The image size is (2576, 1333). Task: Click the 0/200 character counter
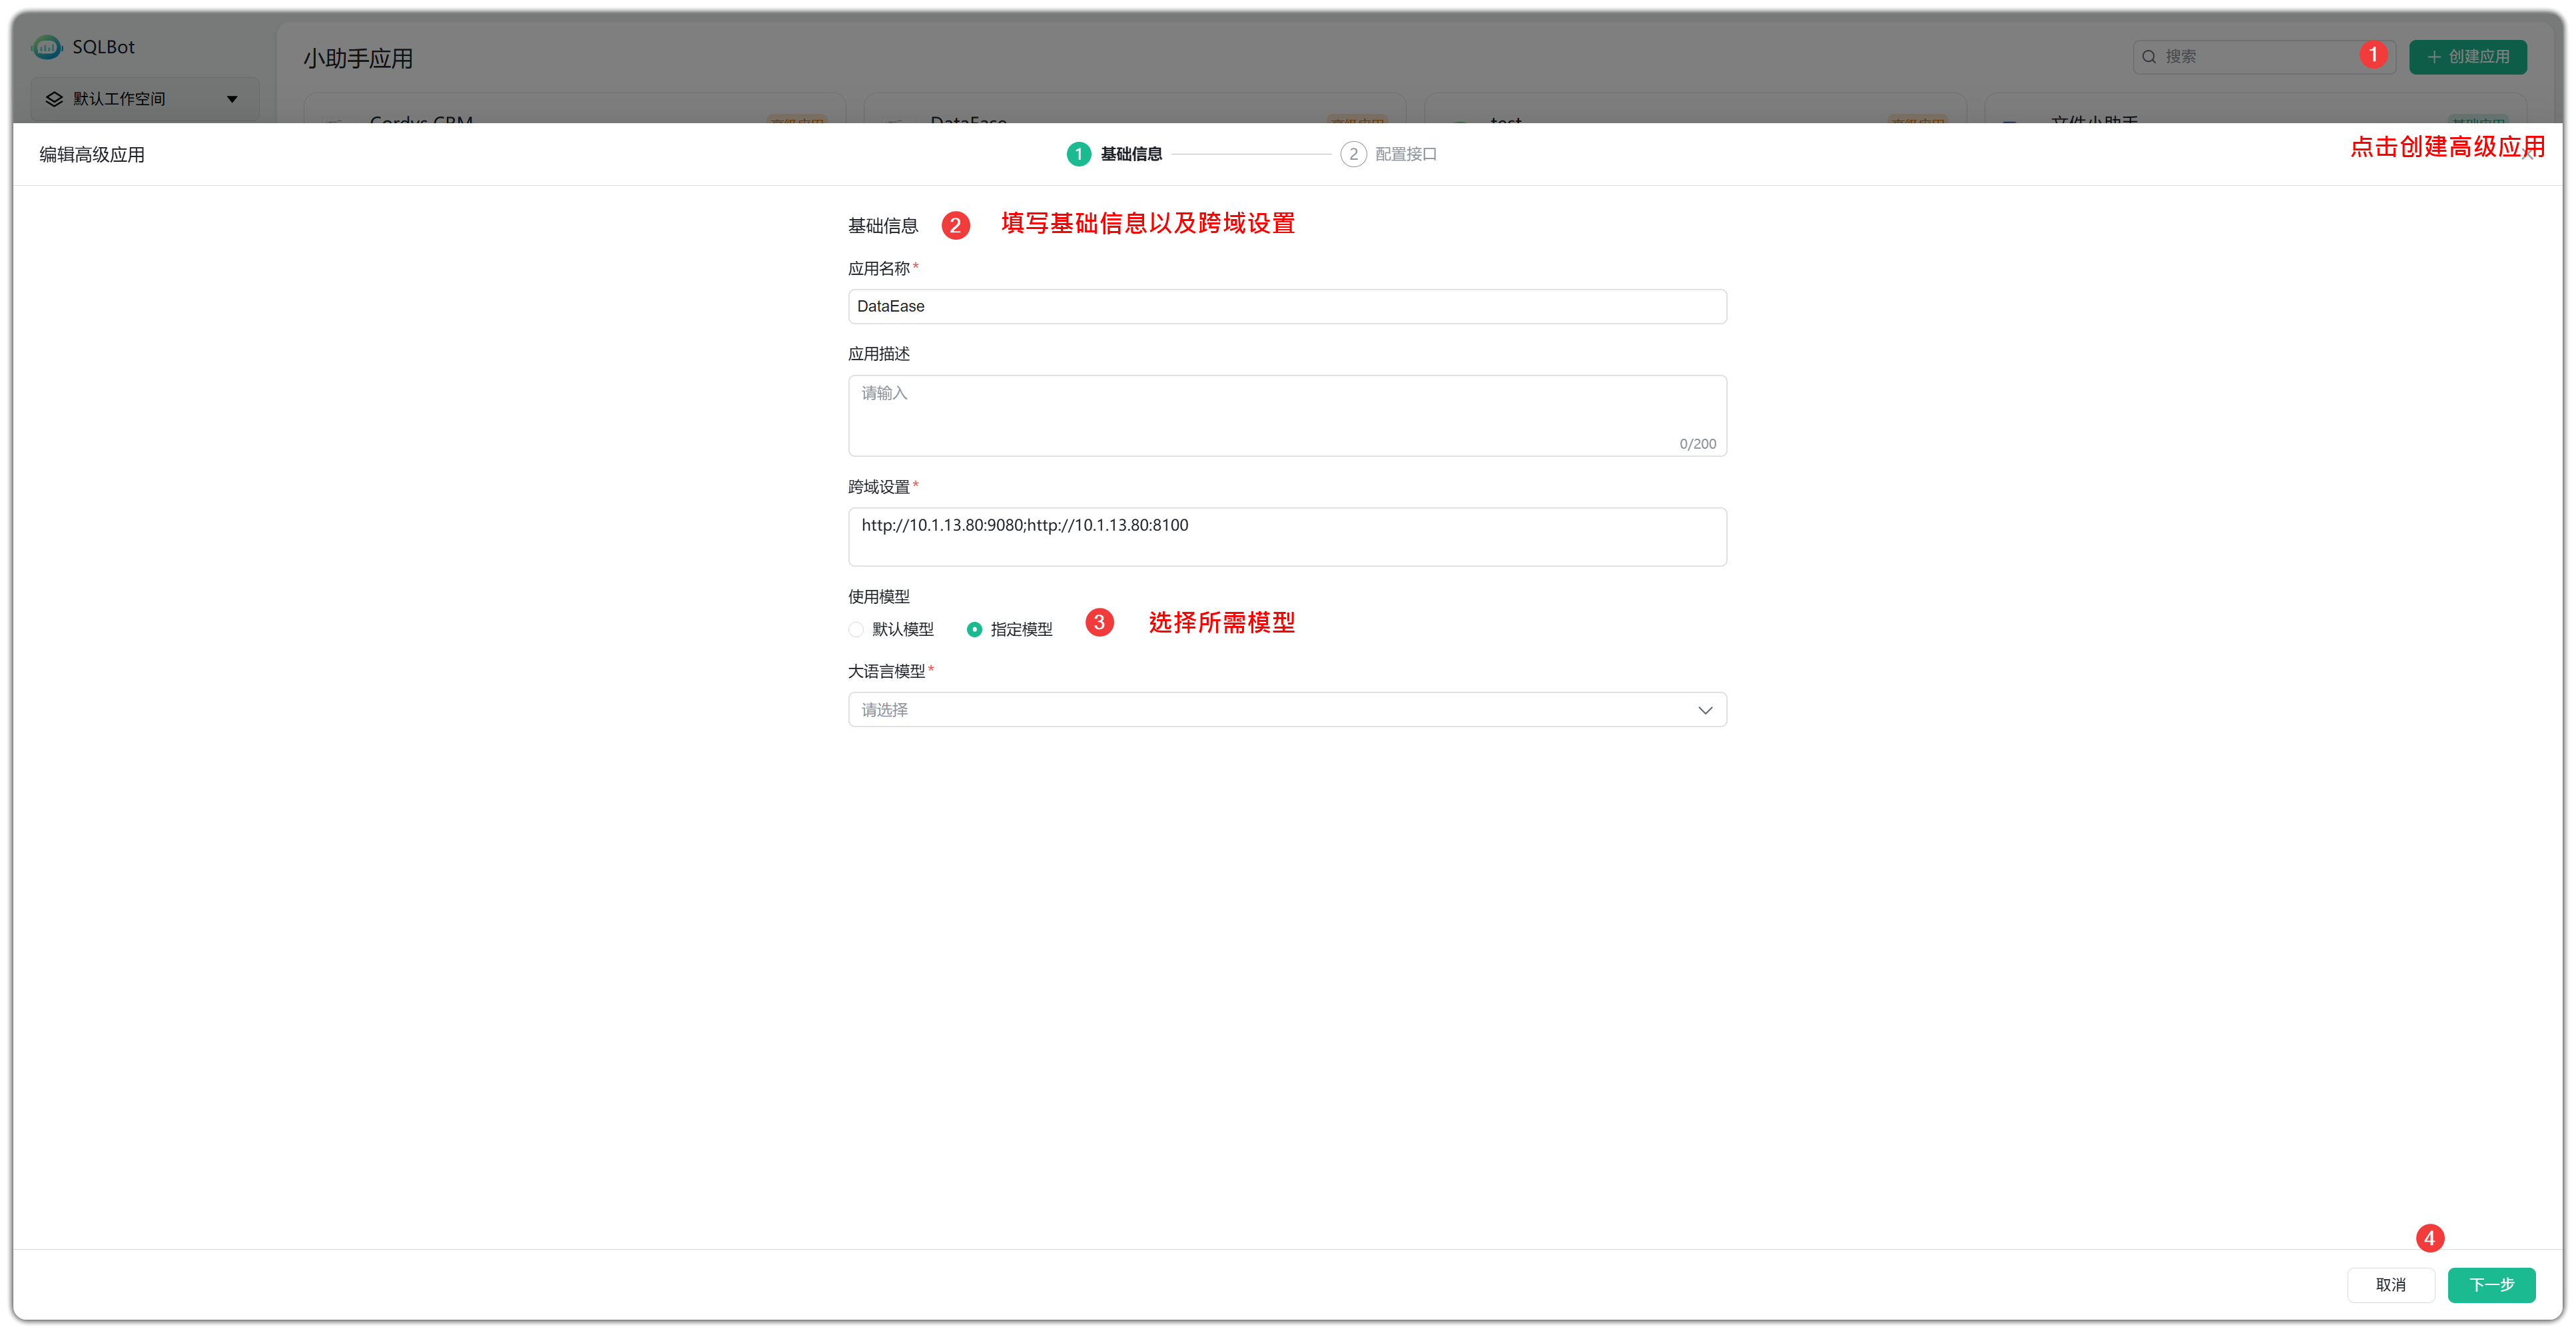(x=1697, y=444)
